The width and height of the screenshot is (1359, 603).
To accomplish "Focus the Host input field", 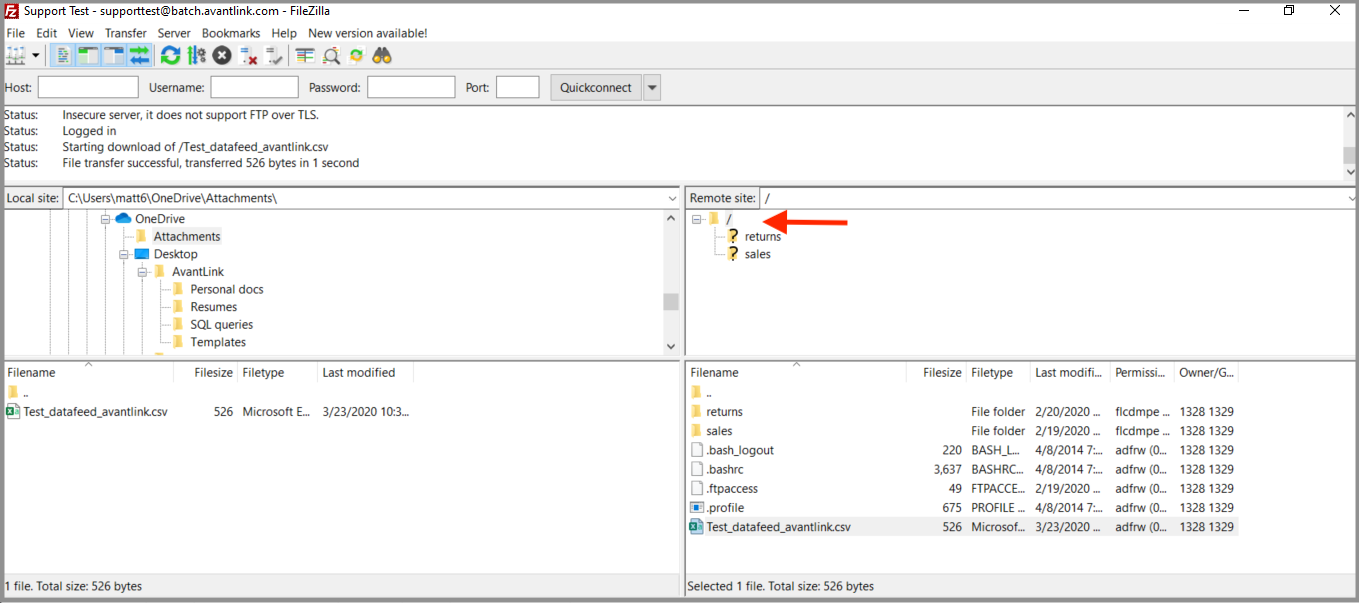I will 88,87.
